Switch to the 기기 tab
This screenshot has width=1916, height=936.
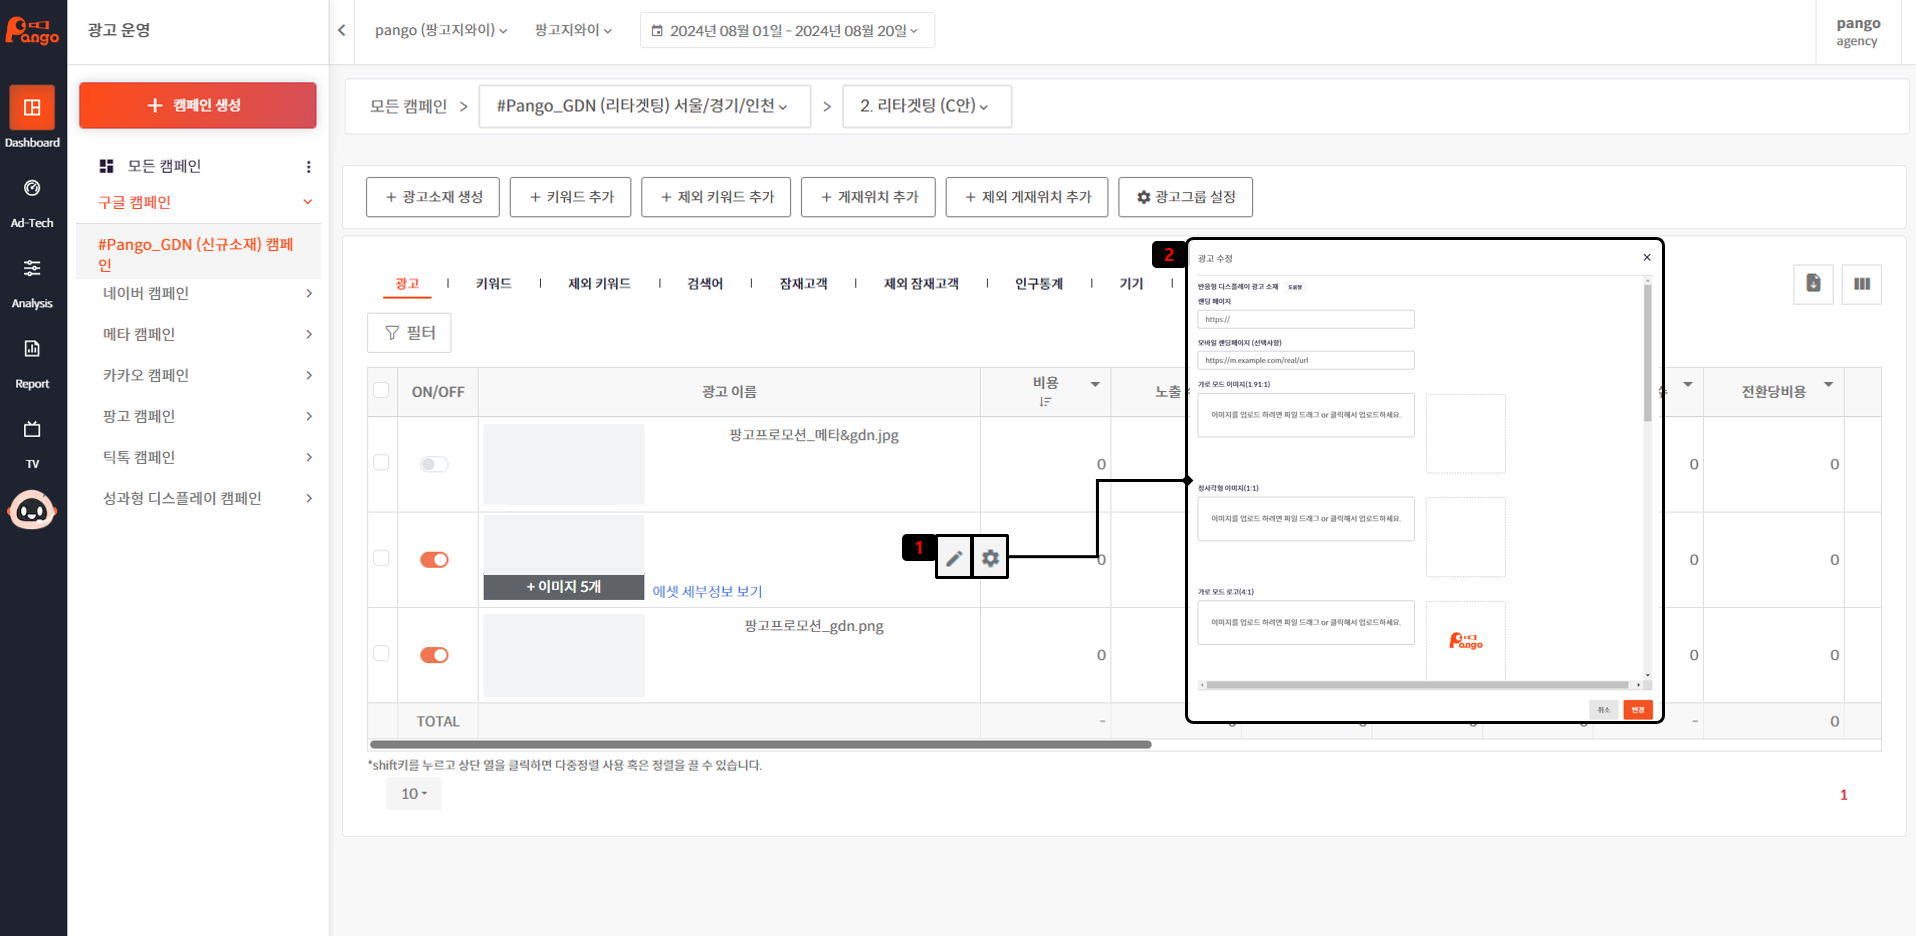pyautogui.click(x=1131, y=284)
